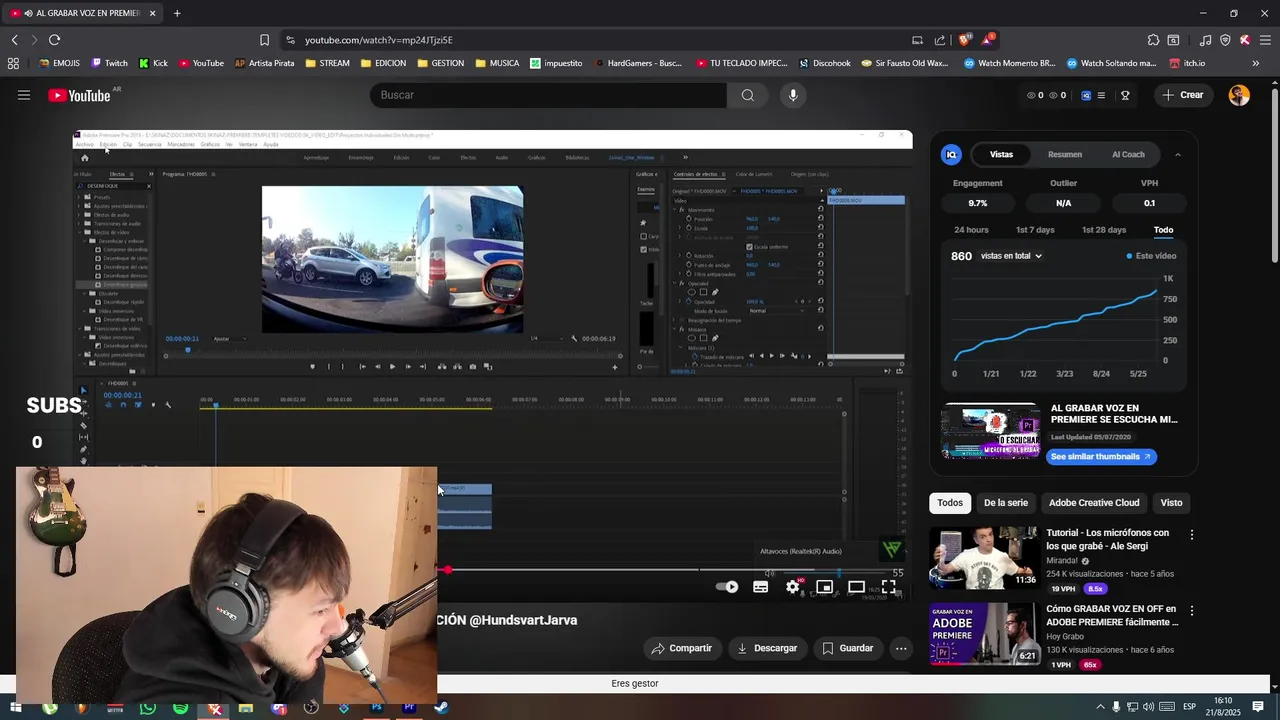Open new tab with plus button
Screen dimensions: 1280x720
[177, 13]
